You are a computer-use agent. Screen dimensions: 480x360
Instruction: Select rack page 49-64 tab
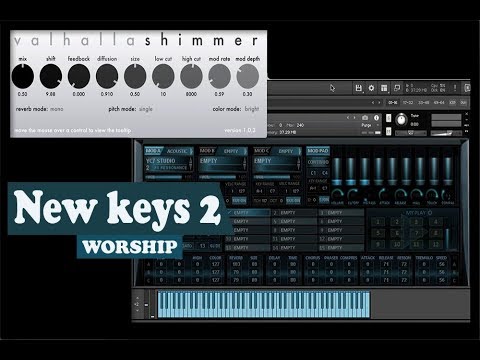click(439, 103)
